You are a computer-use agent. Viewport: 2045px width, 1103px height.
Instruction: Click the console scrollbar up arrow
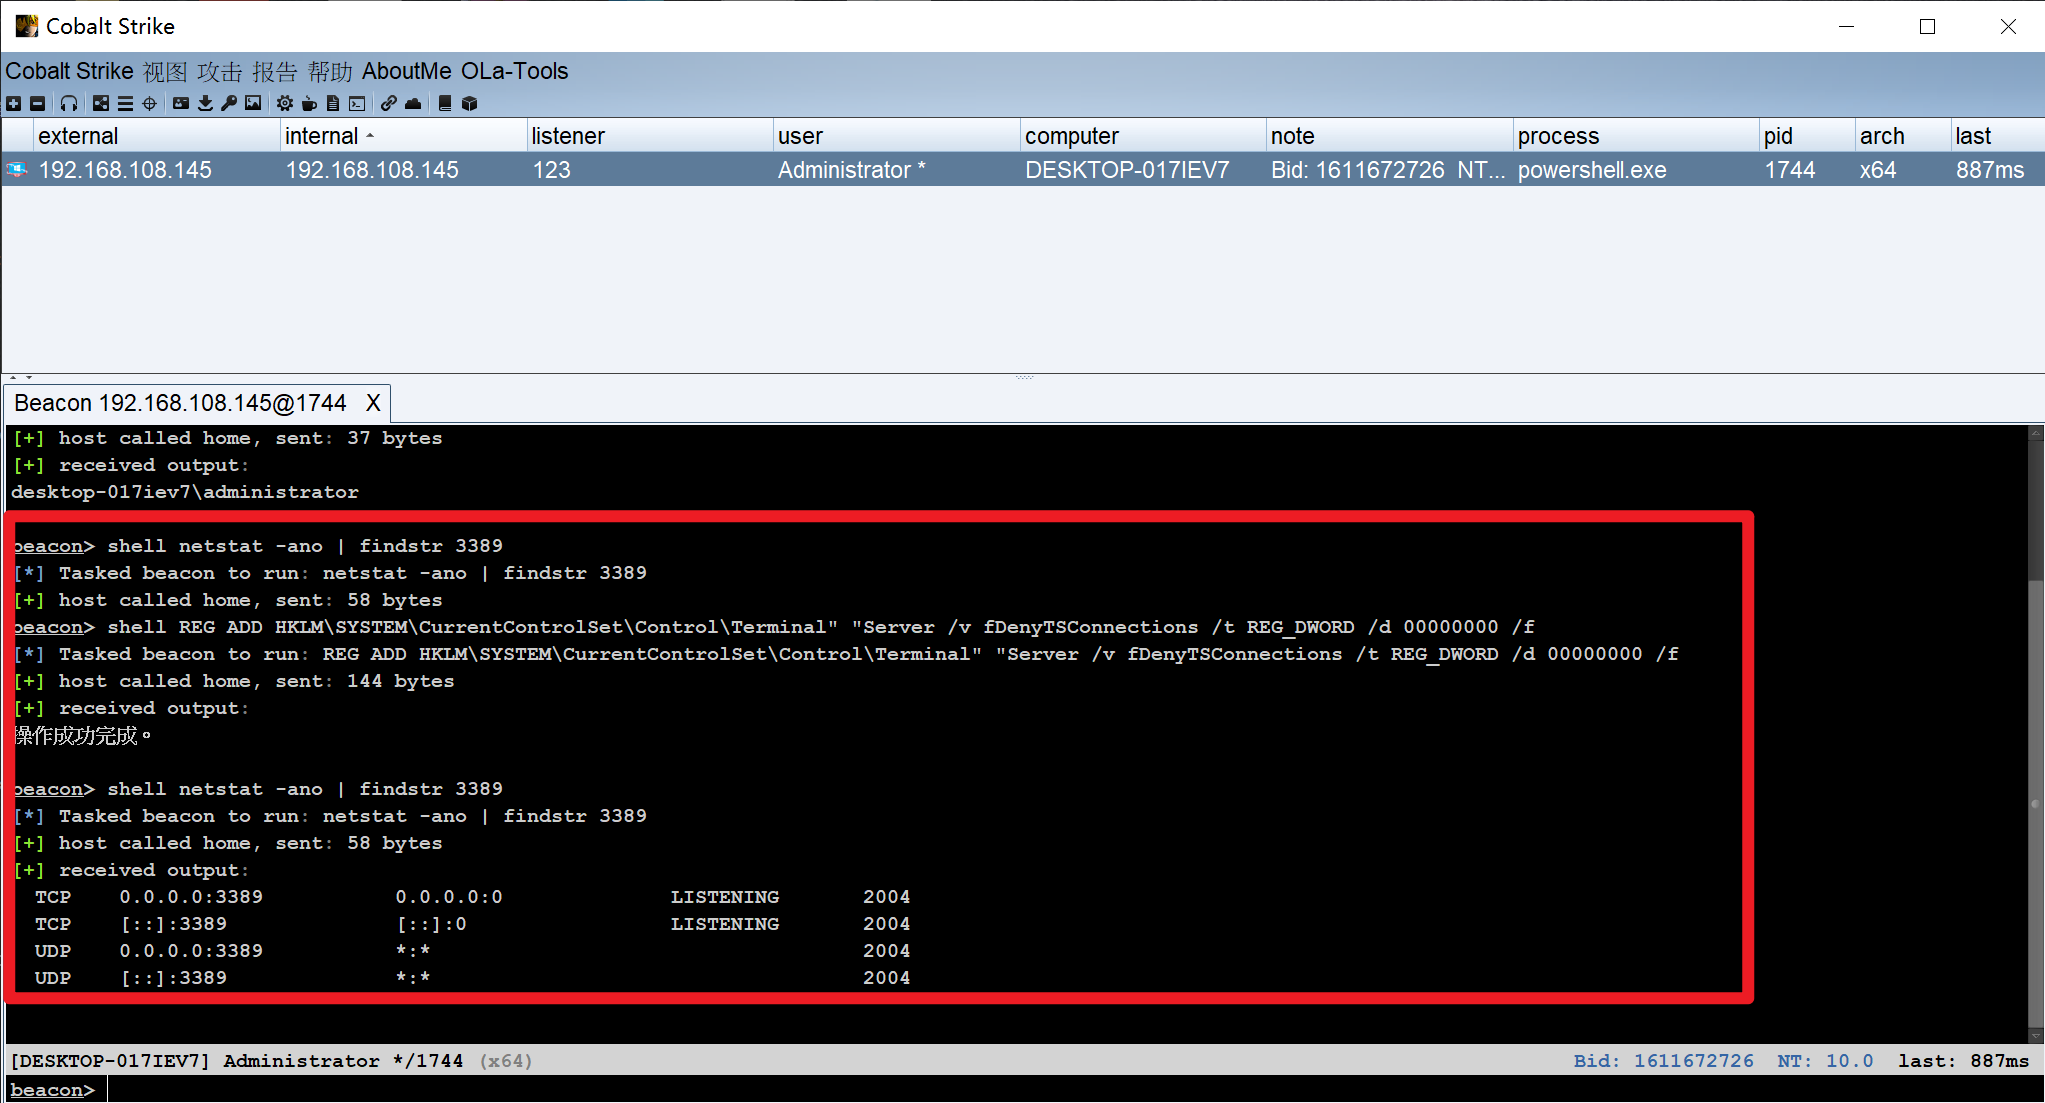tap(2035, 434)
